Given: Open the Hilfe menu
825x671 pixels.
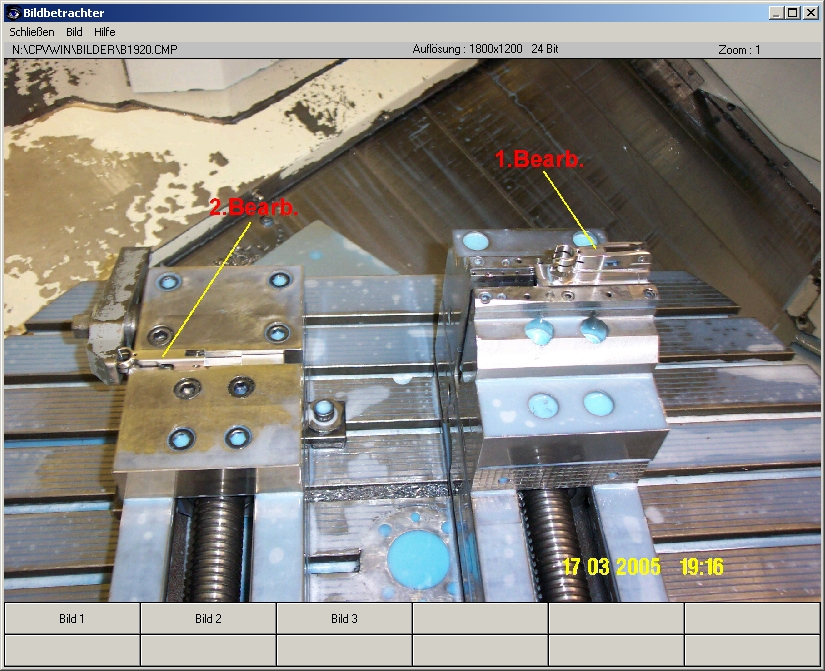Looking at the screenshot, I should (105, 32).
